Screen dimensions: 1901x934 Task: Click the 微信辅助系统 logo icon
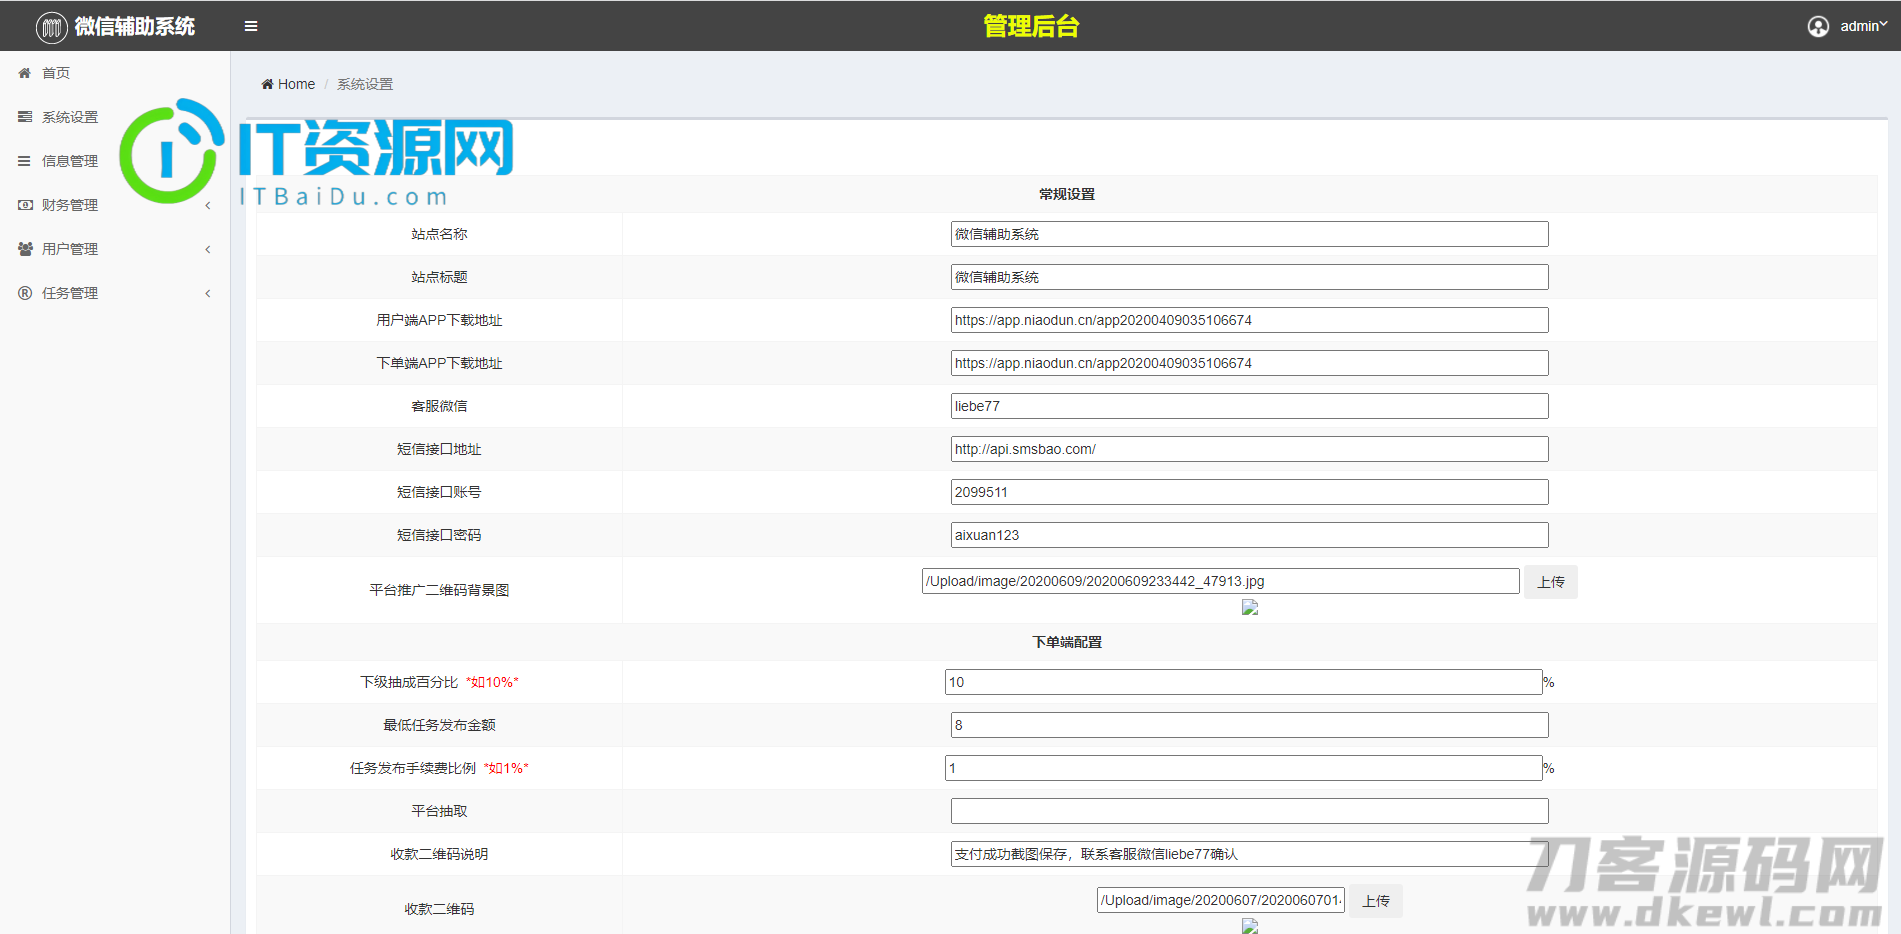(x=52, y=27)
